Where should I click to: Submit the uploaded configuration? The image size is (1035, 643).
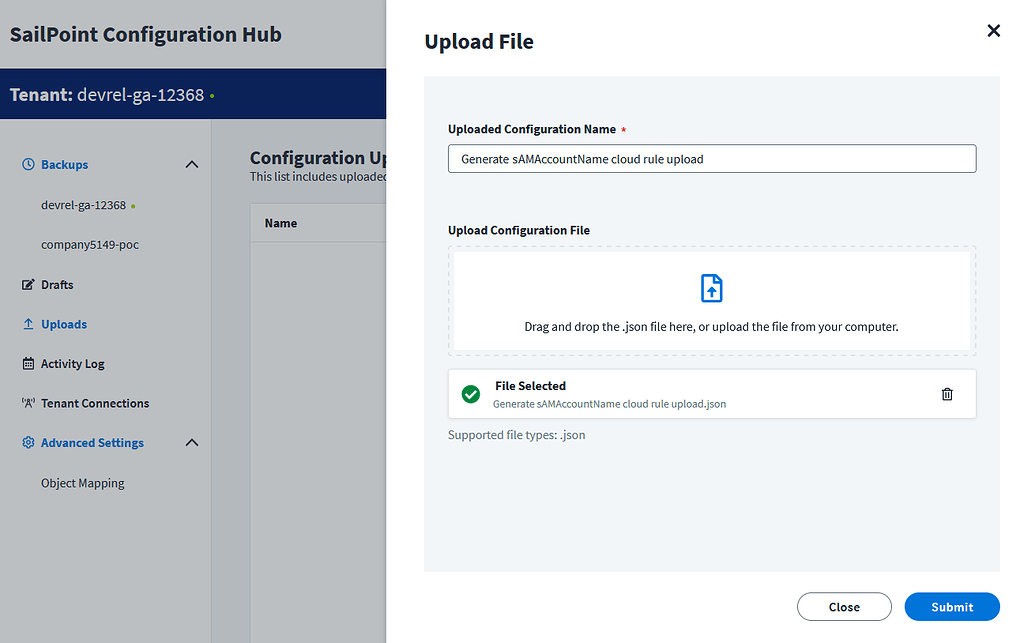[951, 606]
